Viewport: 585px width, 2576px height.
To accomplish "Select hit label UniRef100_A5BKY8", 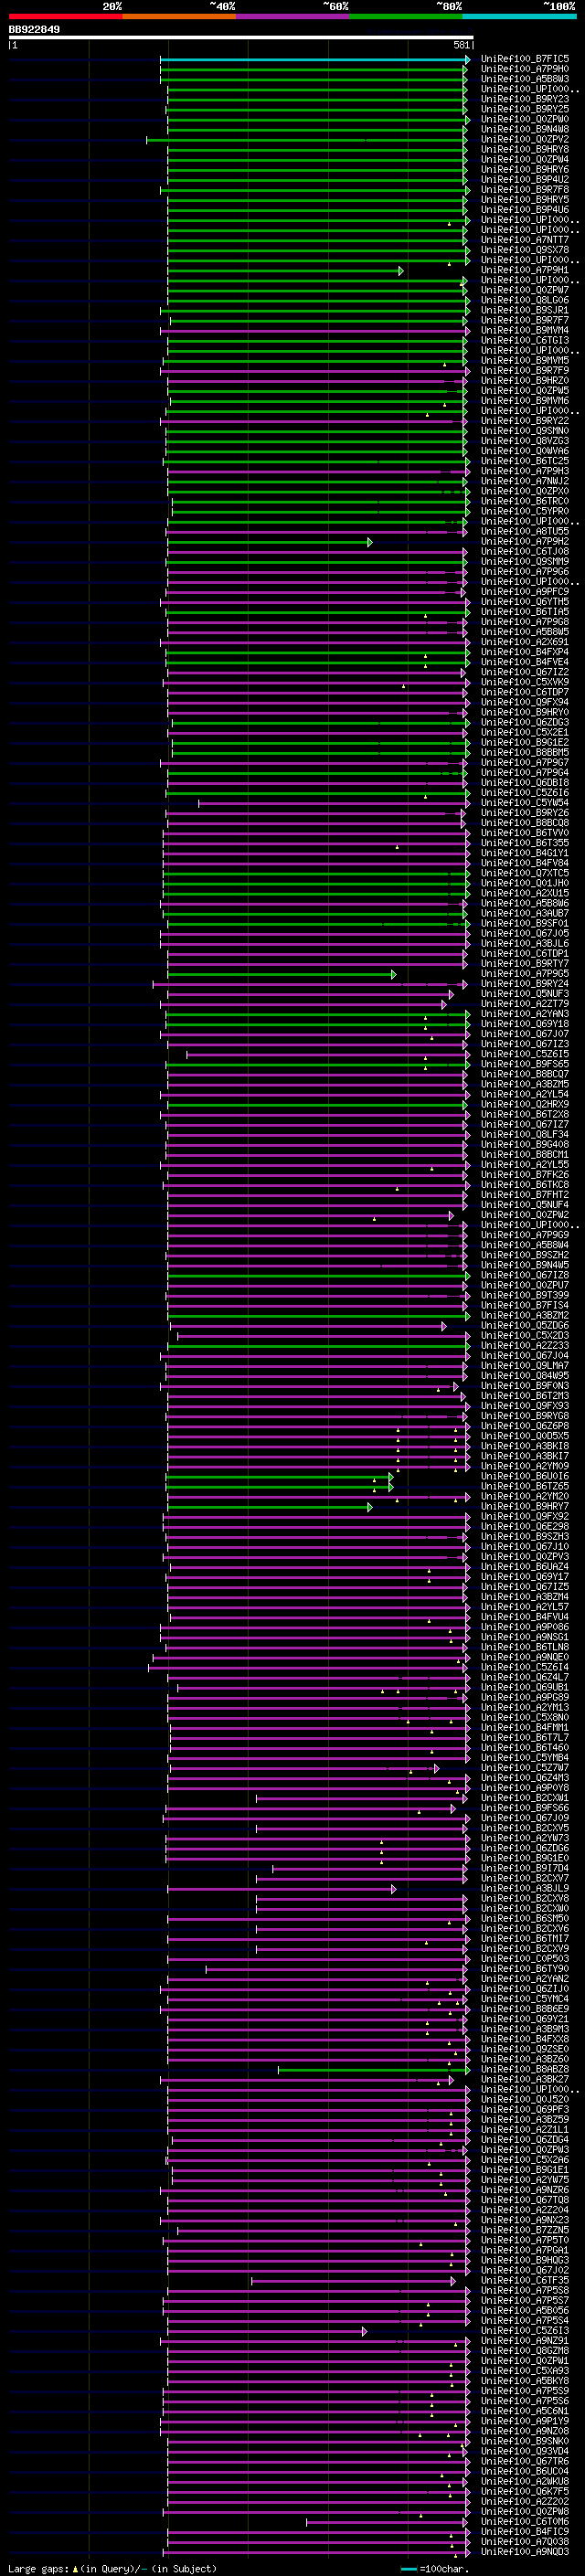I will 525,2381.
